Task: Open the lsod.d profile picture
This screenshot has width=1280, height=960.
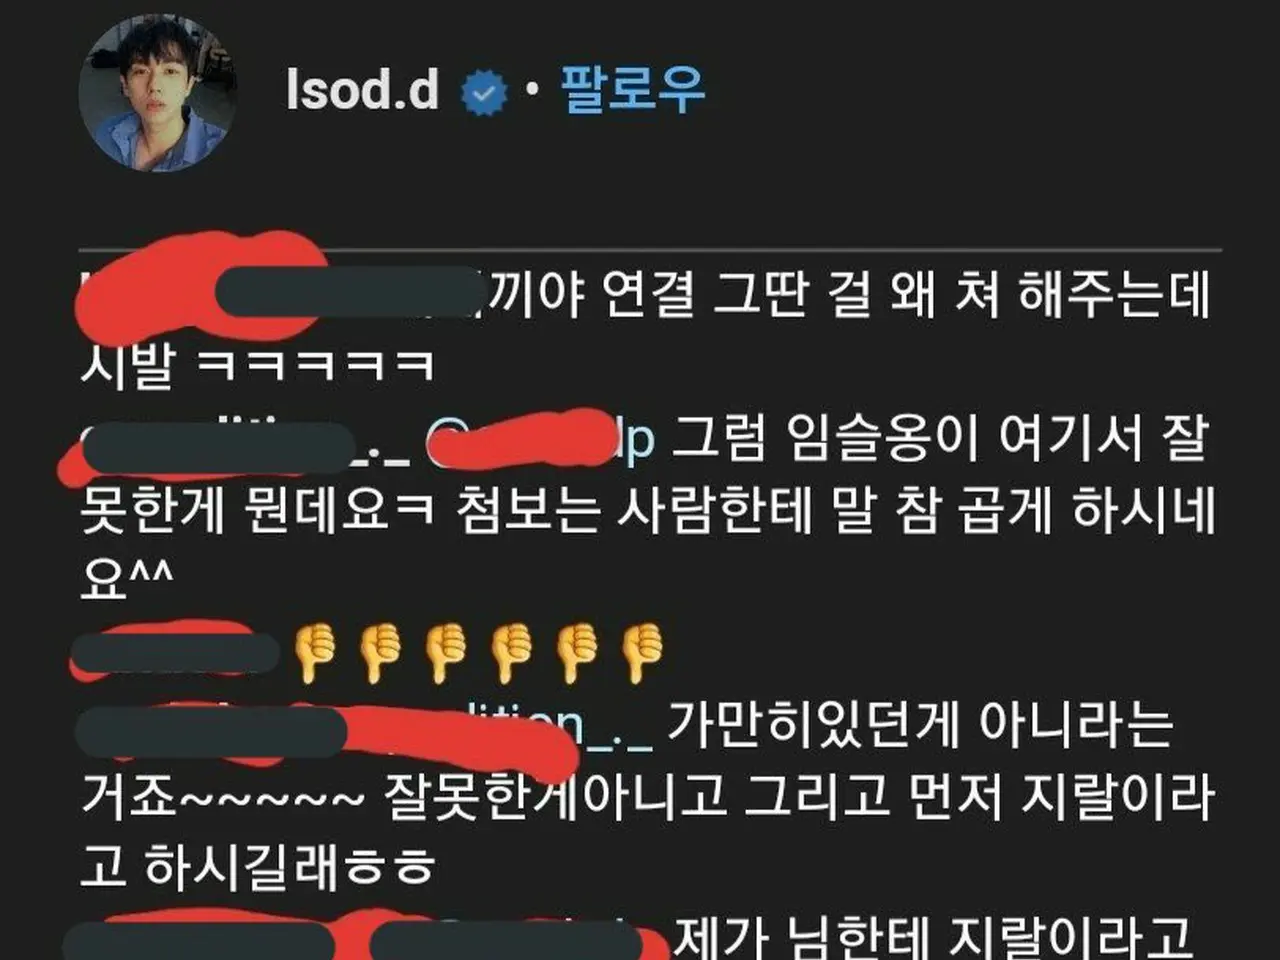Action: (x=158, y=92)
